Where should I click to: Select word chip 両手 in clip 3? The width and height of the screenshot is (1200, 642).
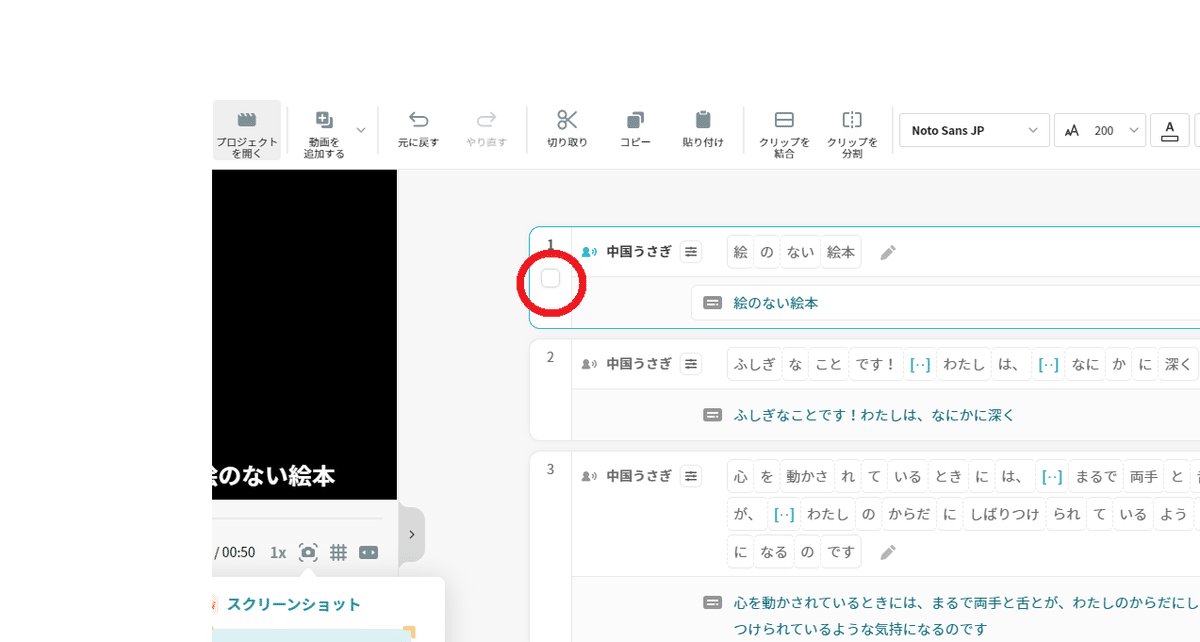coord(1143,476)
